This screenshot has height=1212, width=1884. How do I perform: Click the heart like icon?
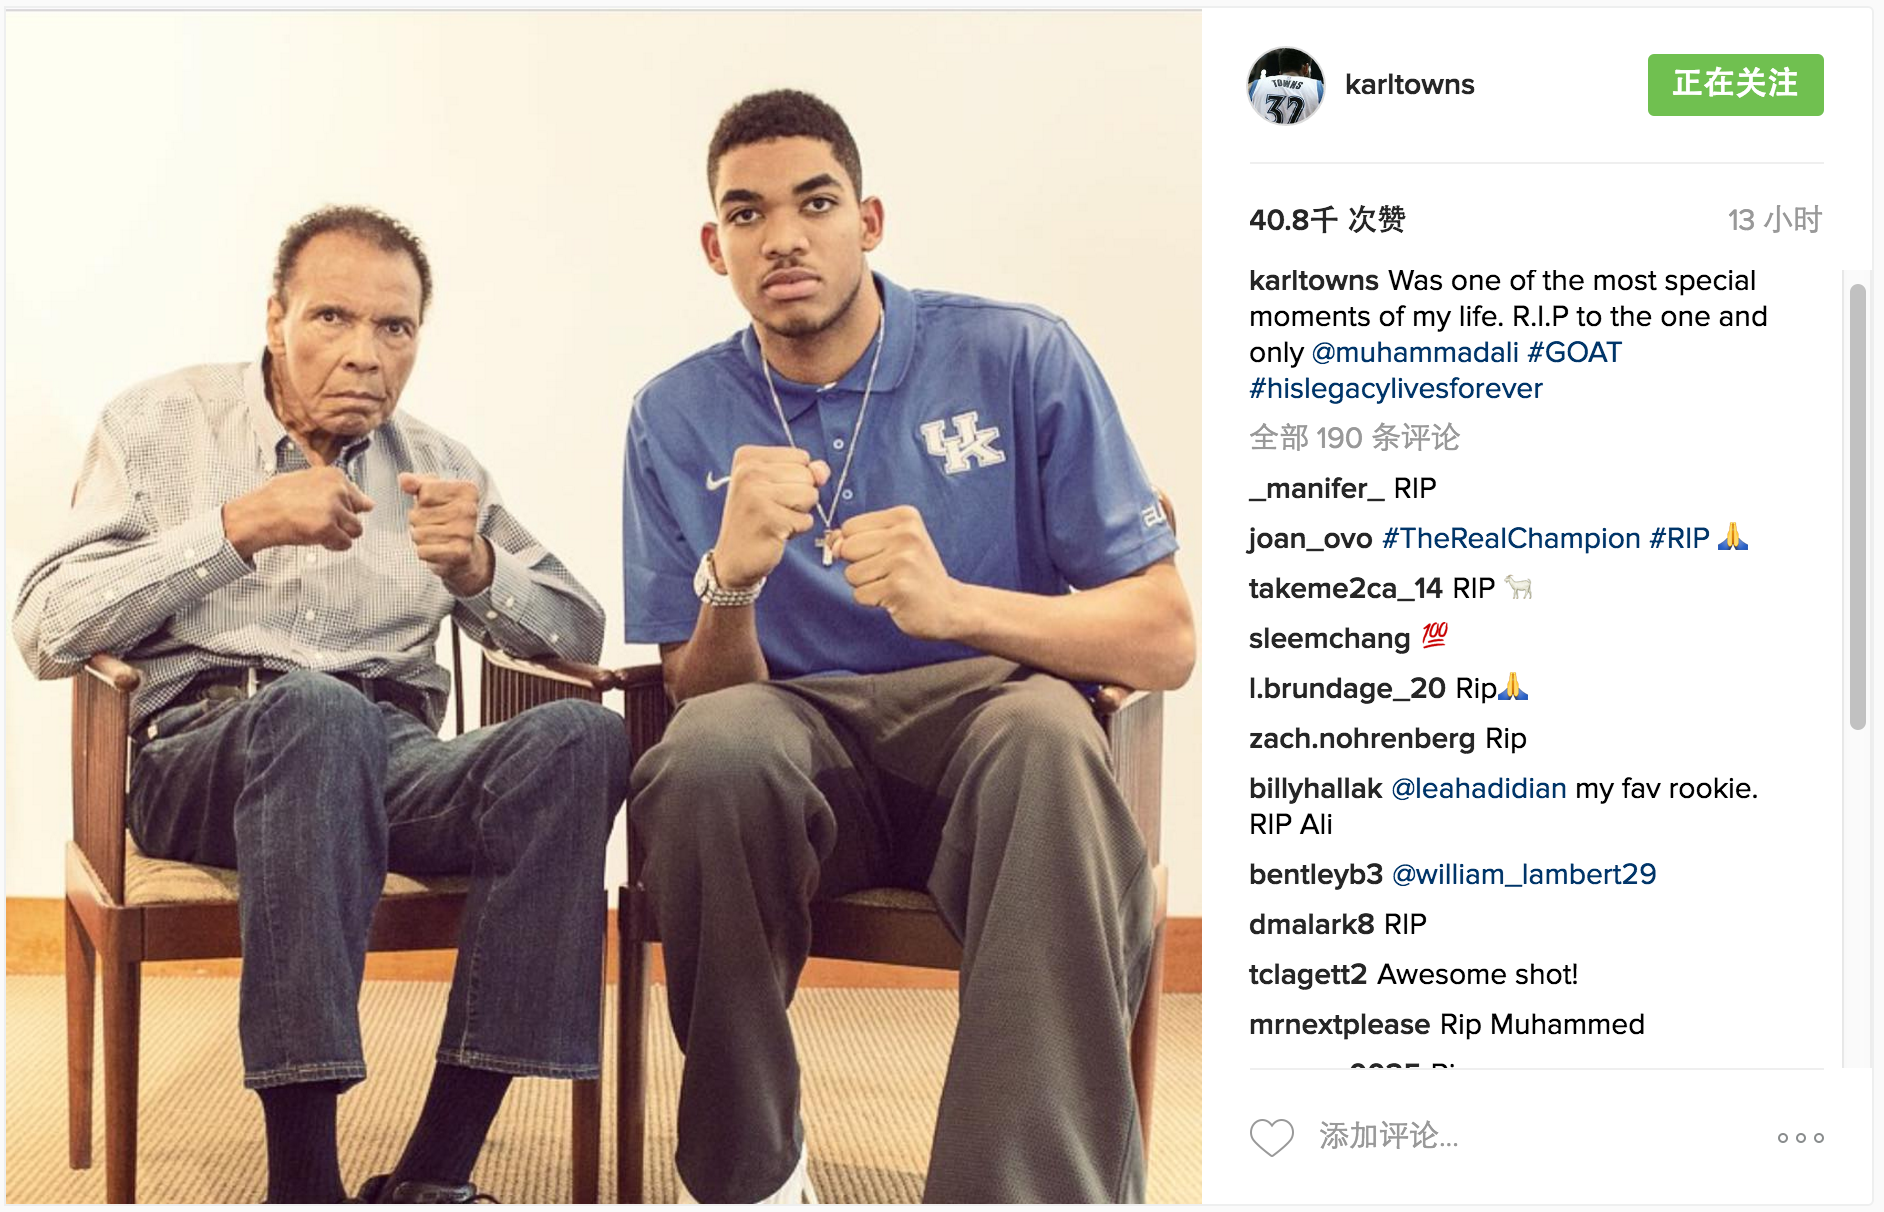[x=1271, y=1137]
